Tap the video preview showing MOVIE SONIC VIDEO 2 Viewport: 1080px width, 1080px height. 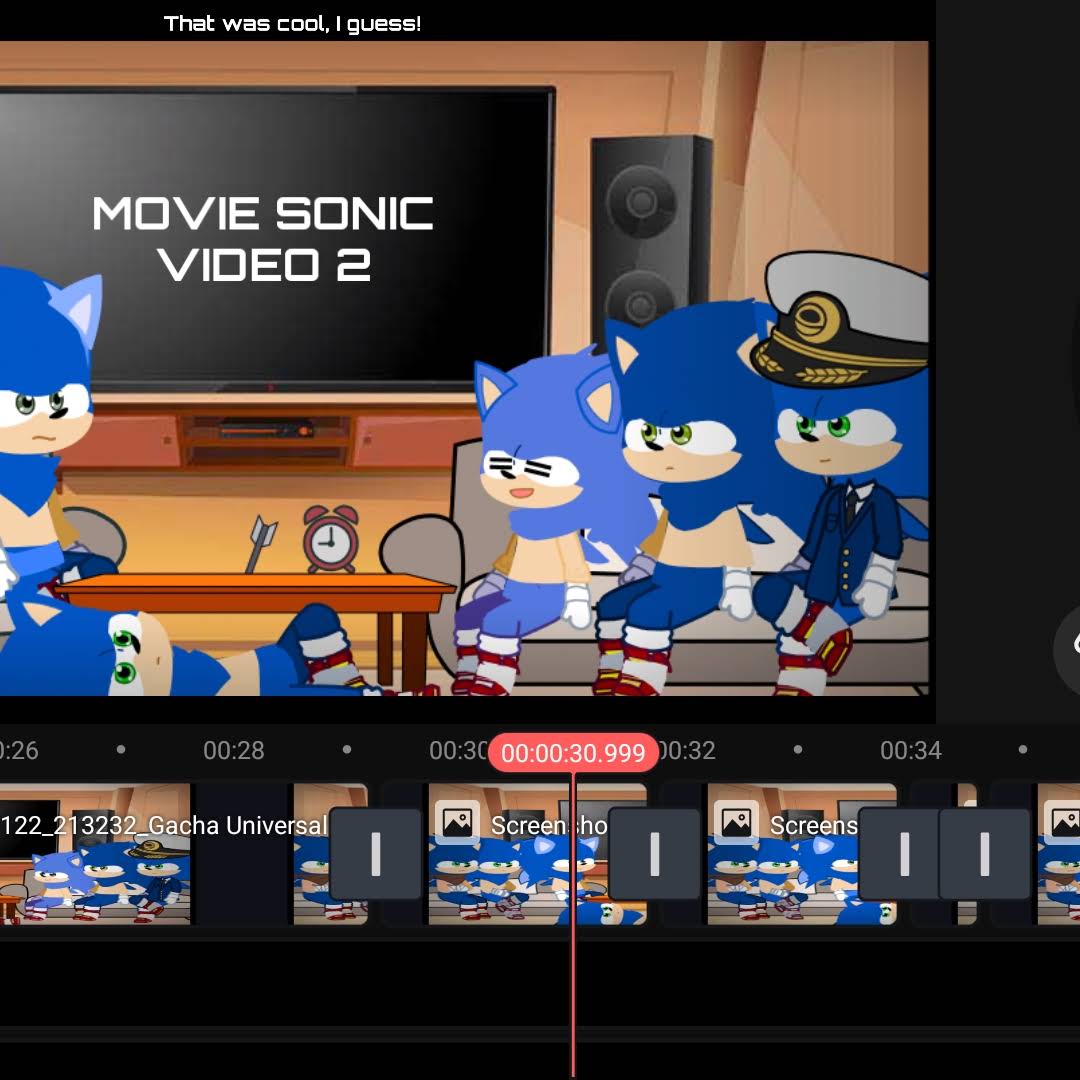pyautogui.click(x=464, y=368)
